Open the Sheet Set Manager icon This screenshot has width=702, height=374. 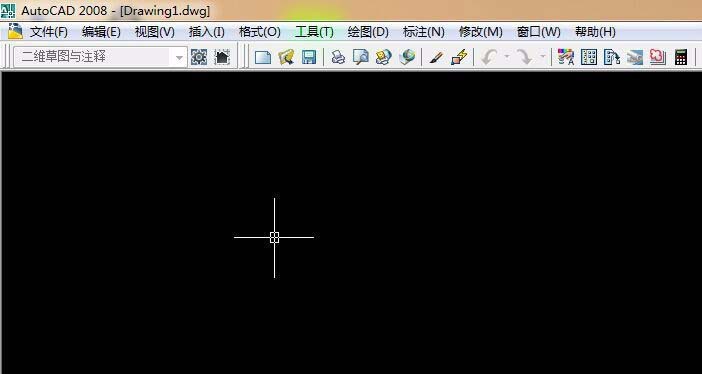[635, 57]
